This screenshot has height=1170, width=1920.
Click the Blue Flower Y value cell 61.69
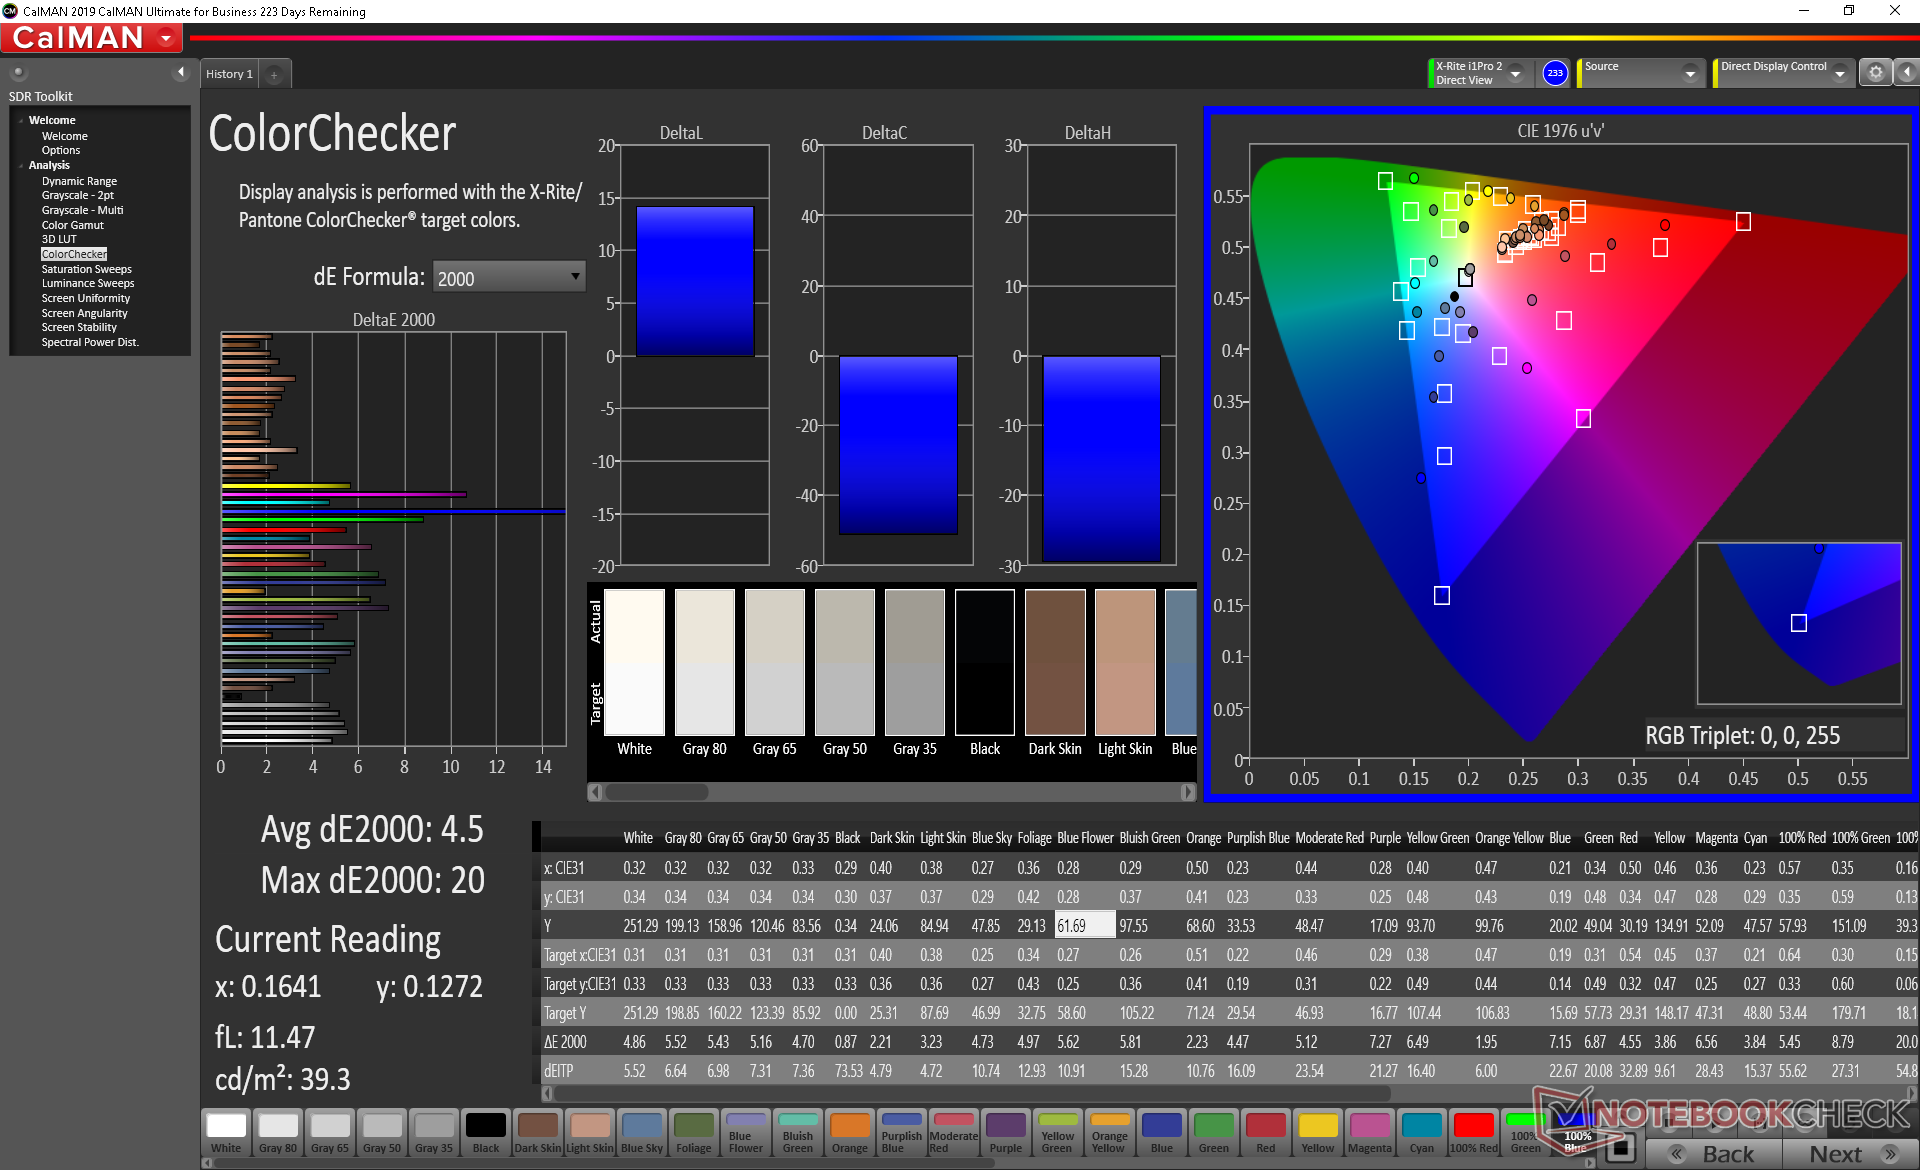pos(1085,926)
